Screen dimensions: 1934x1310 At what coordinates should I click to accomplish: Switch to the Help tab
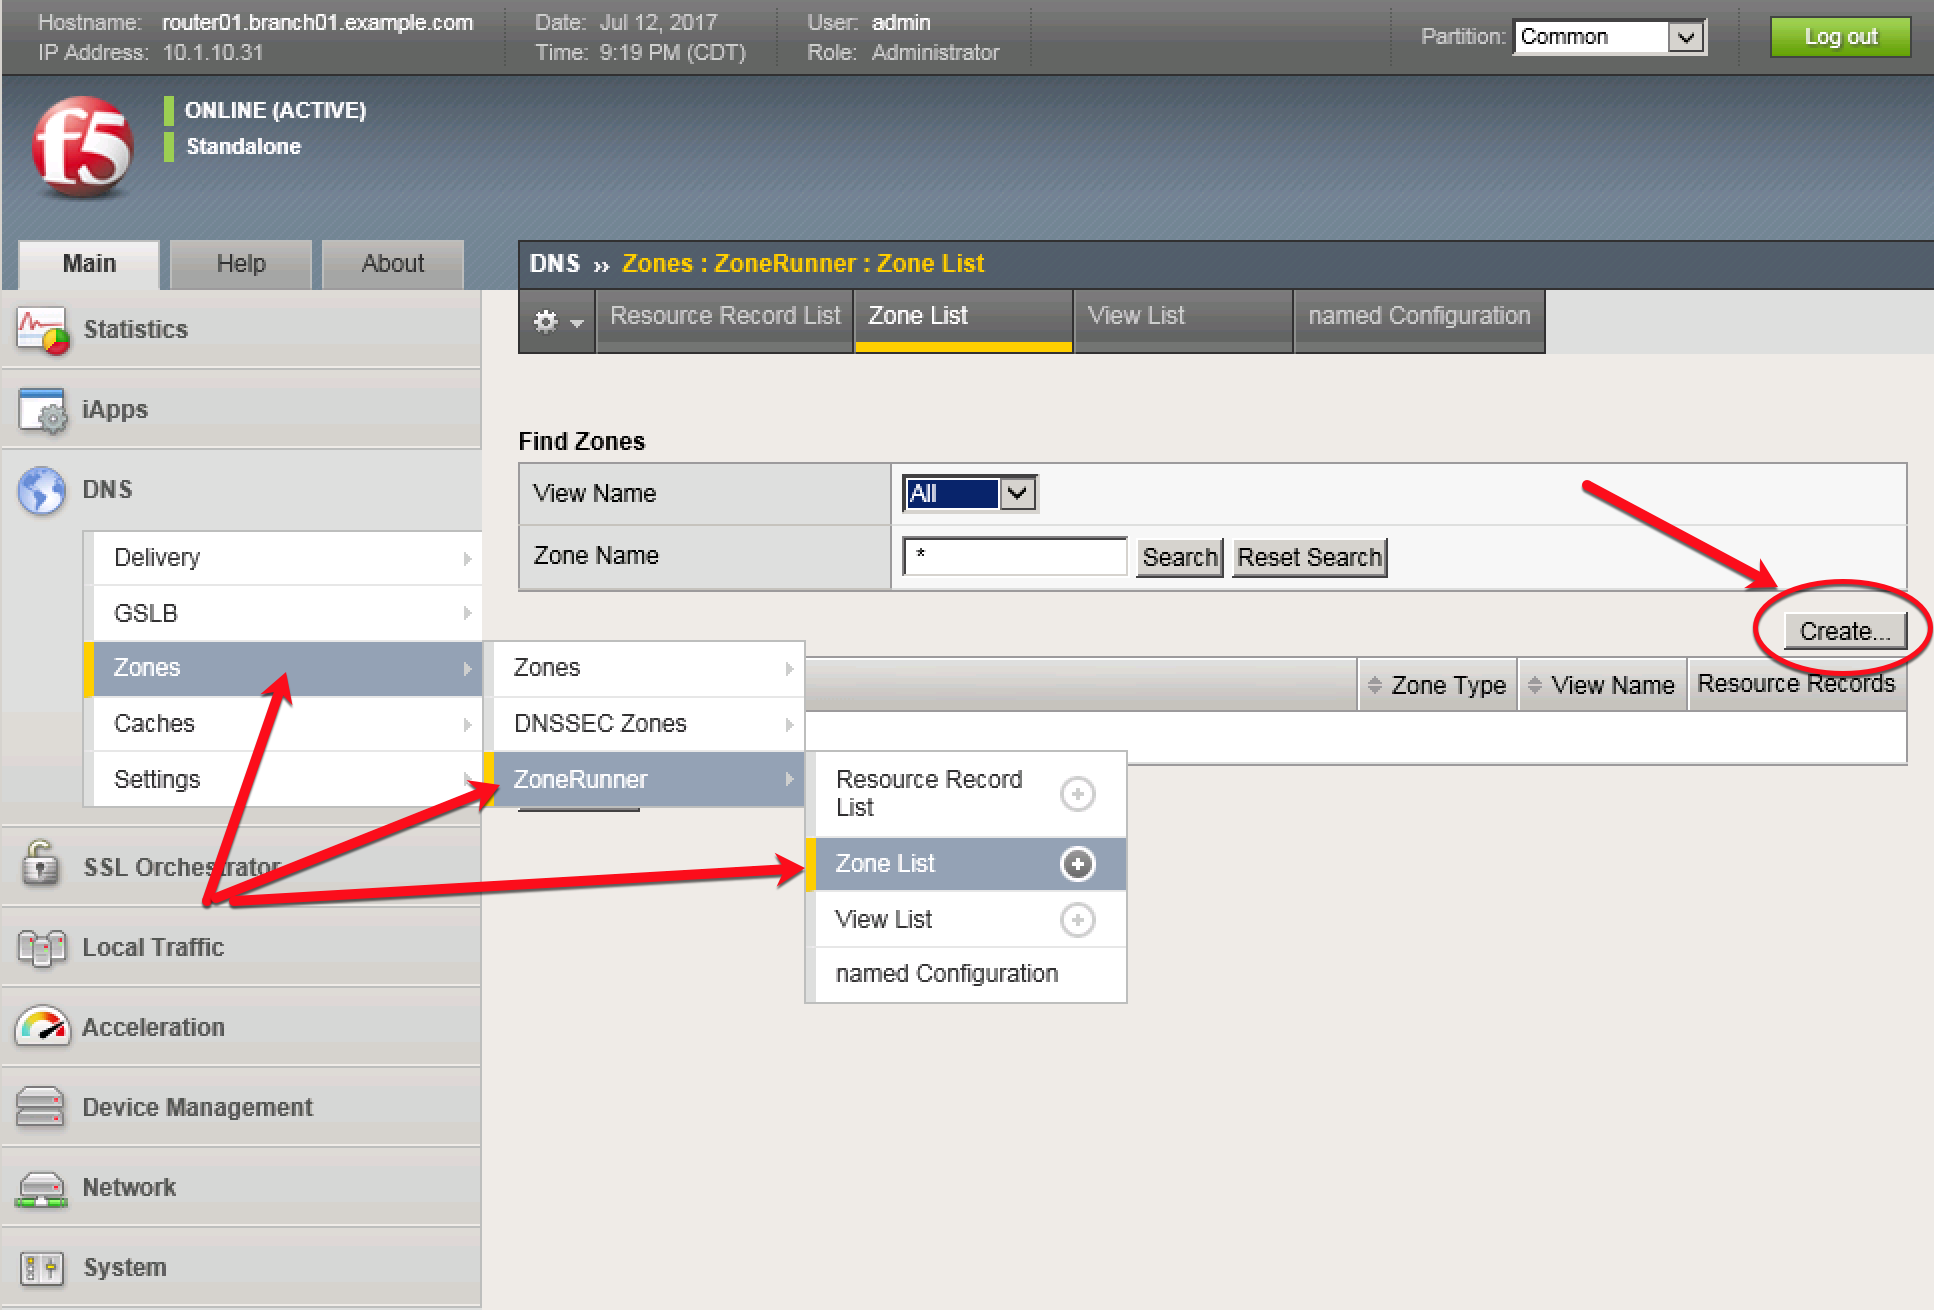241,264
